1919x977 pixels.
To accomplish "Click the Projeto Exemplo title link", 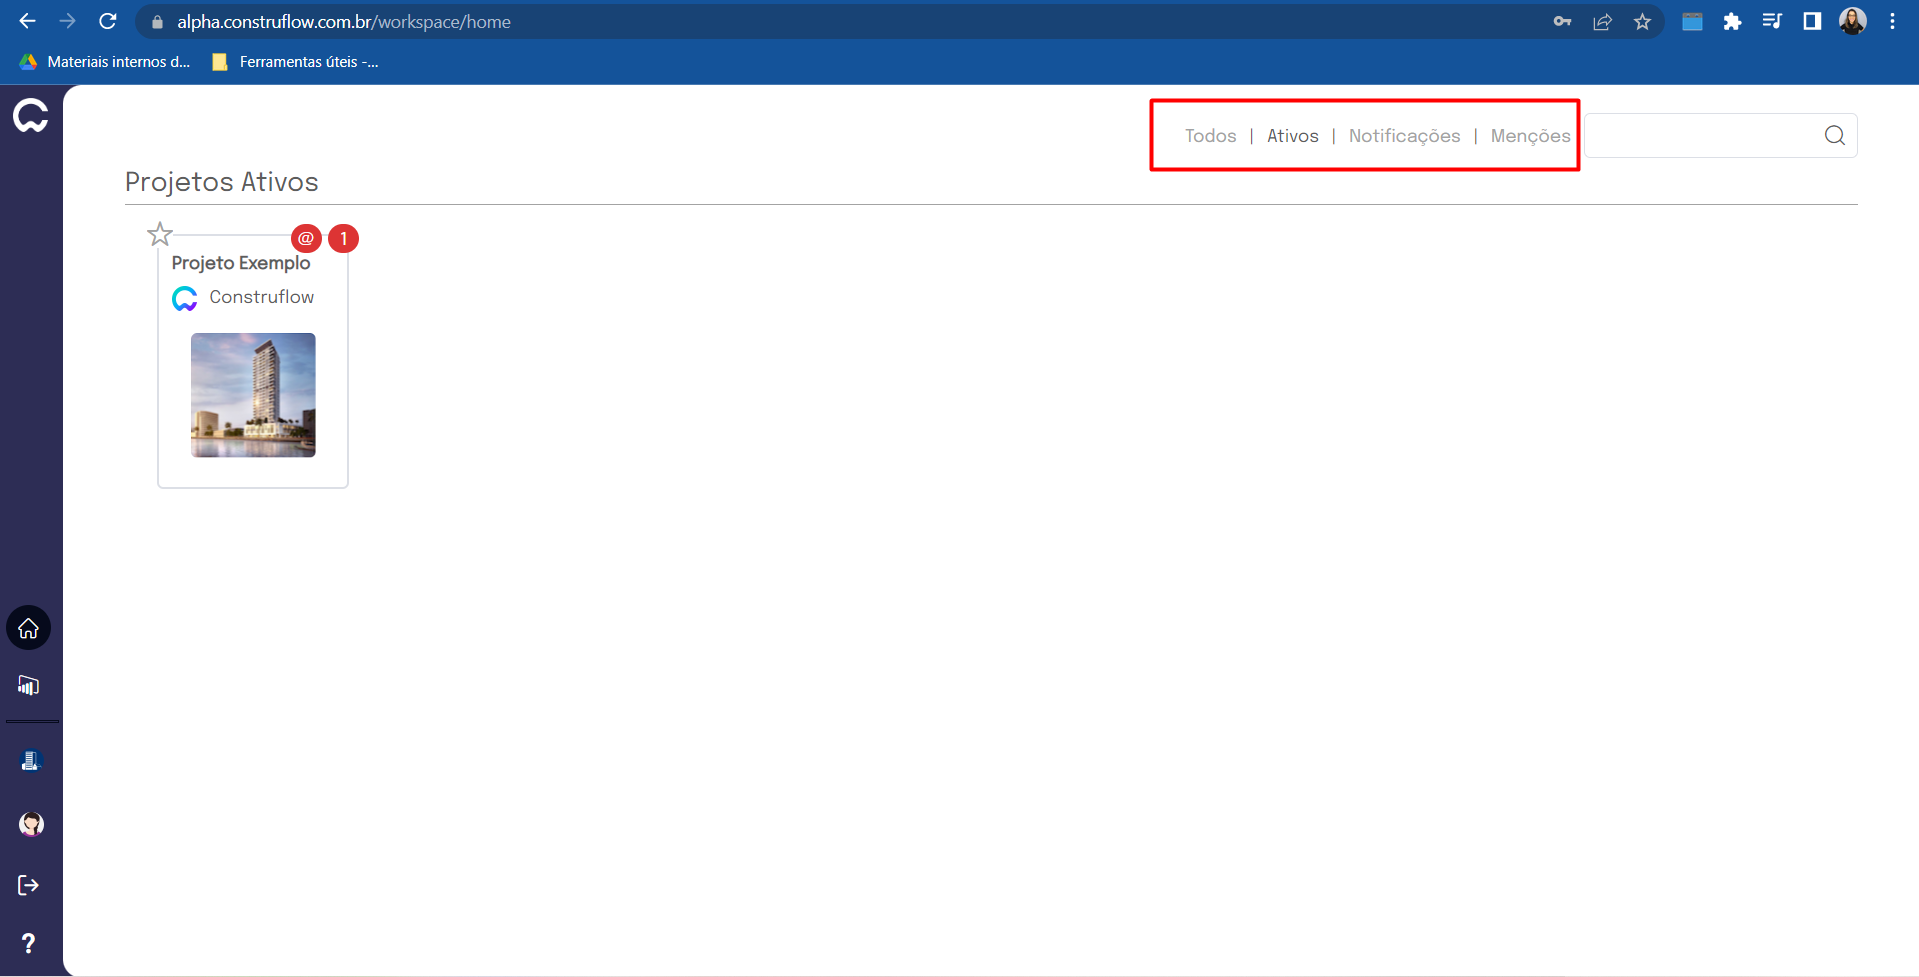I will pos(241,263).
